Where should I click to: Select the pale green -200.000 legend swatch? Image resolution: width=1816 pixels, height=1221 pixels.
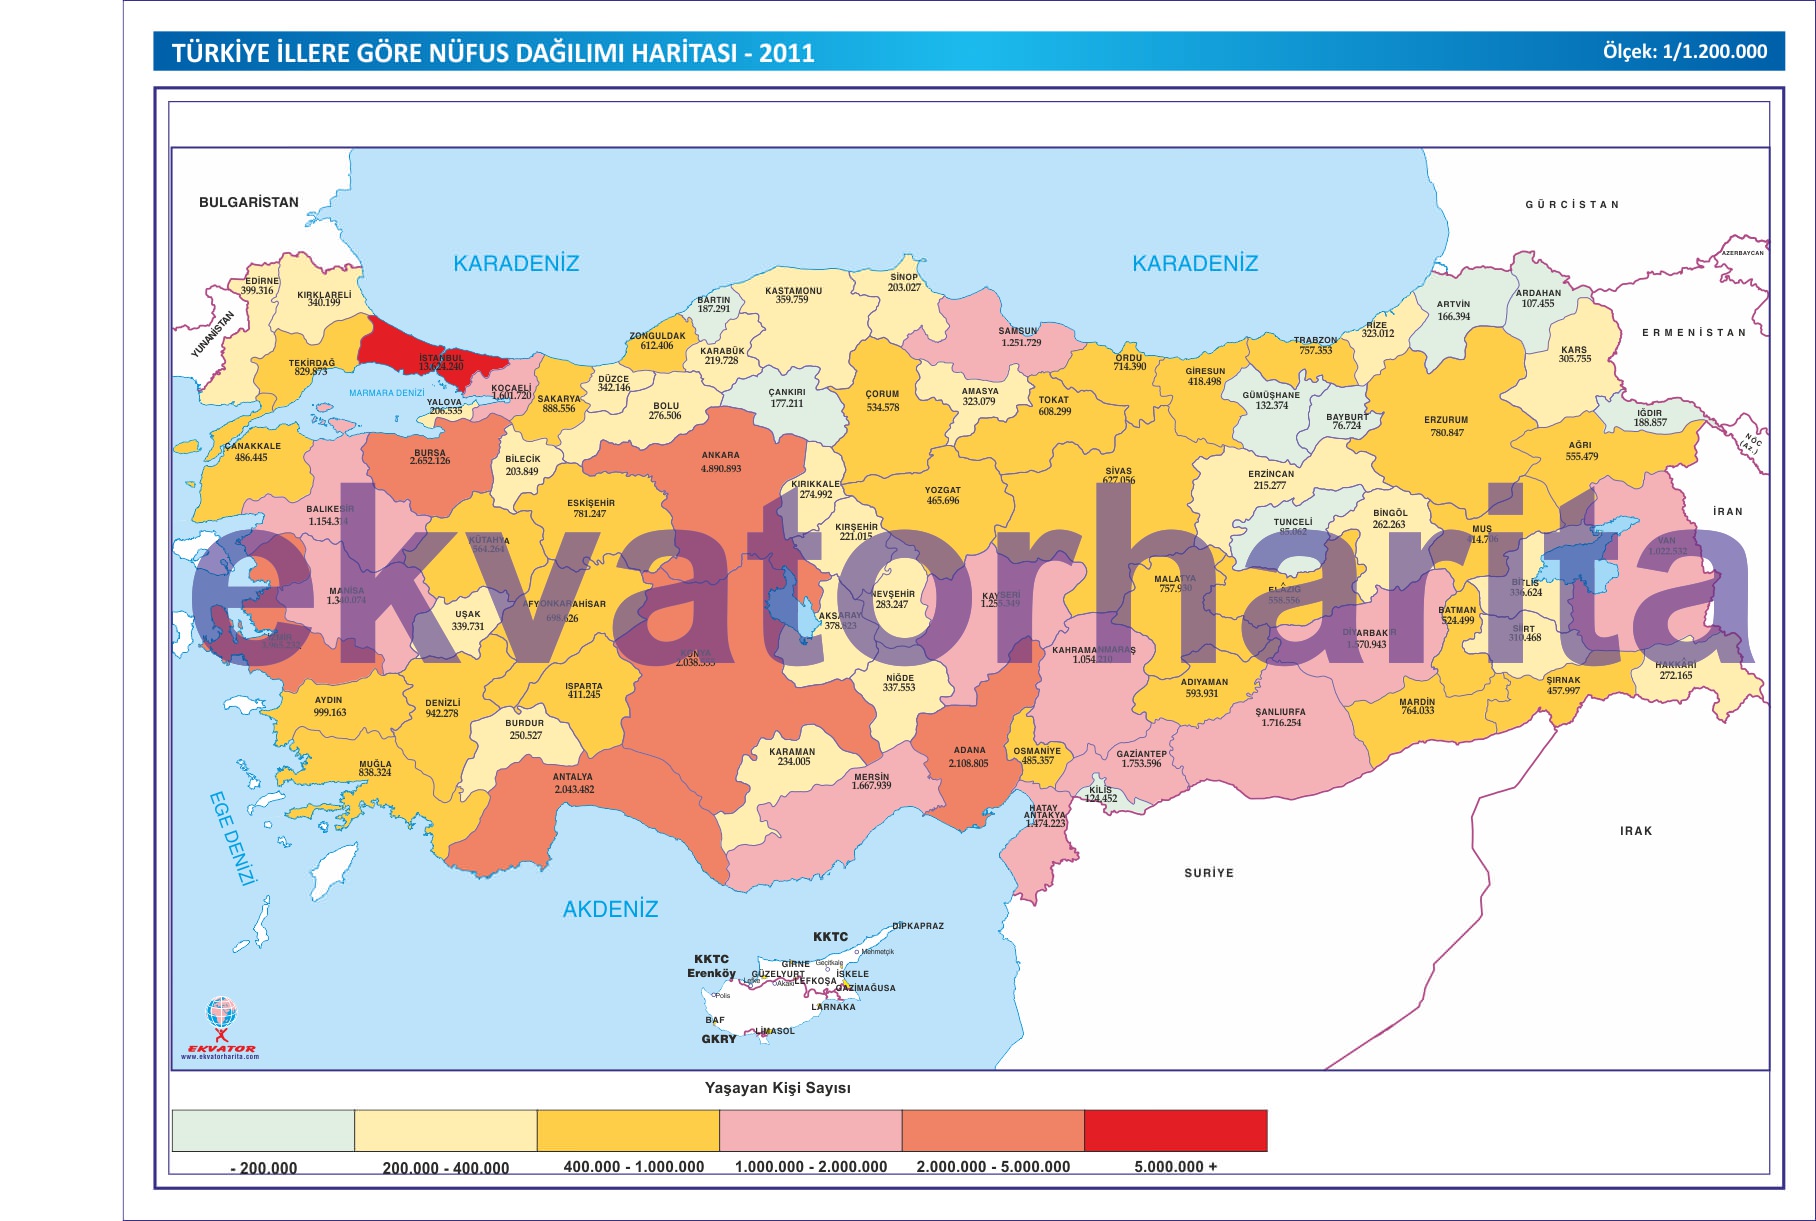(x=263, y=1131)
